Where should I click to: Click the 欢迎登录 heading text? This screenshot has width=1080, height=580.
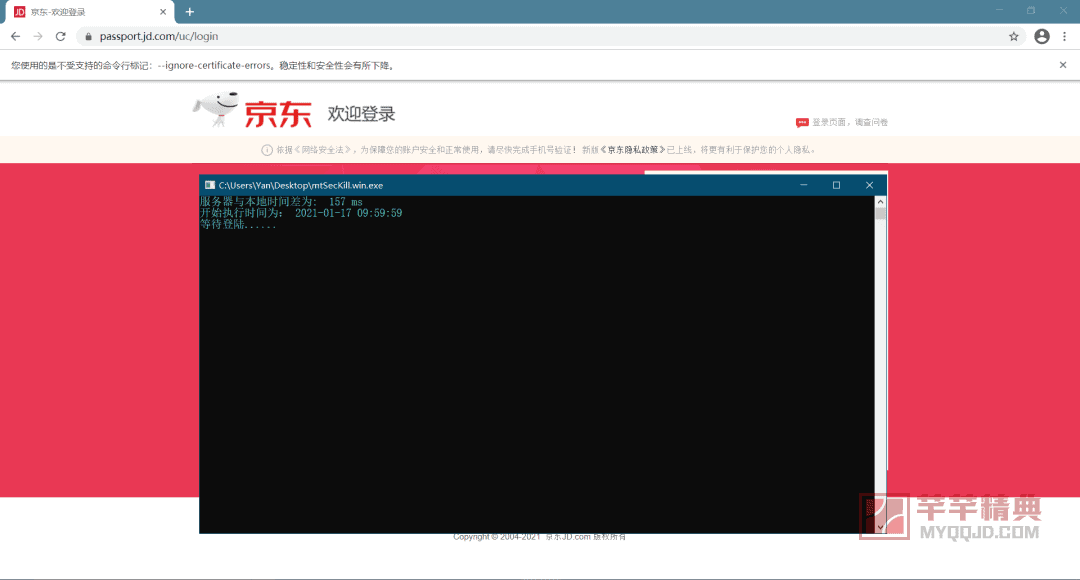coord(361,114)
